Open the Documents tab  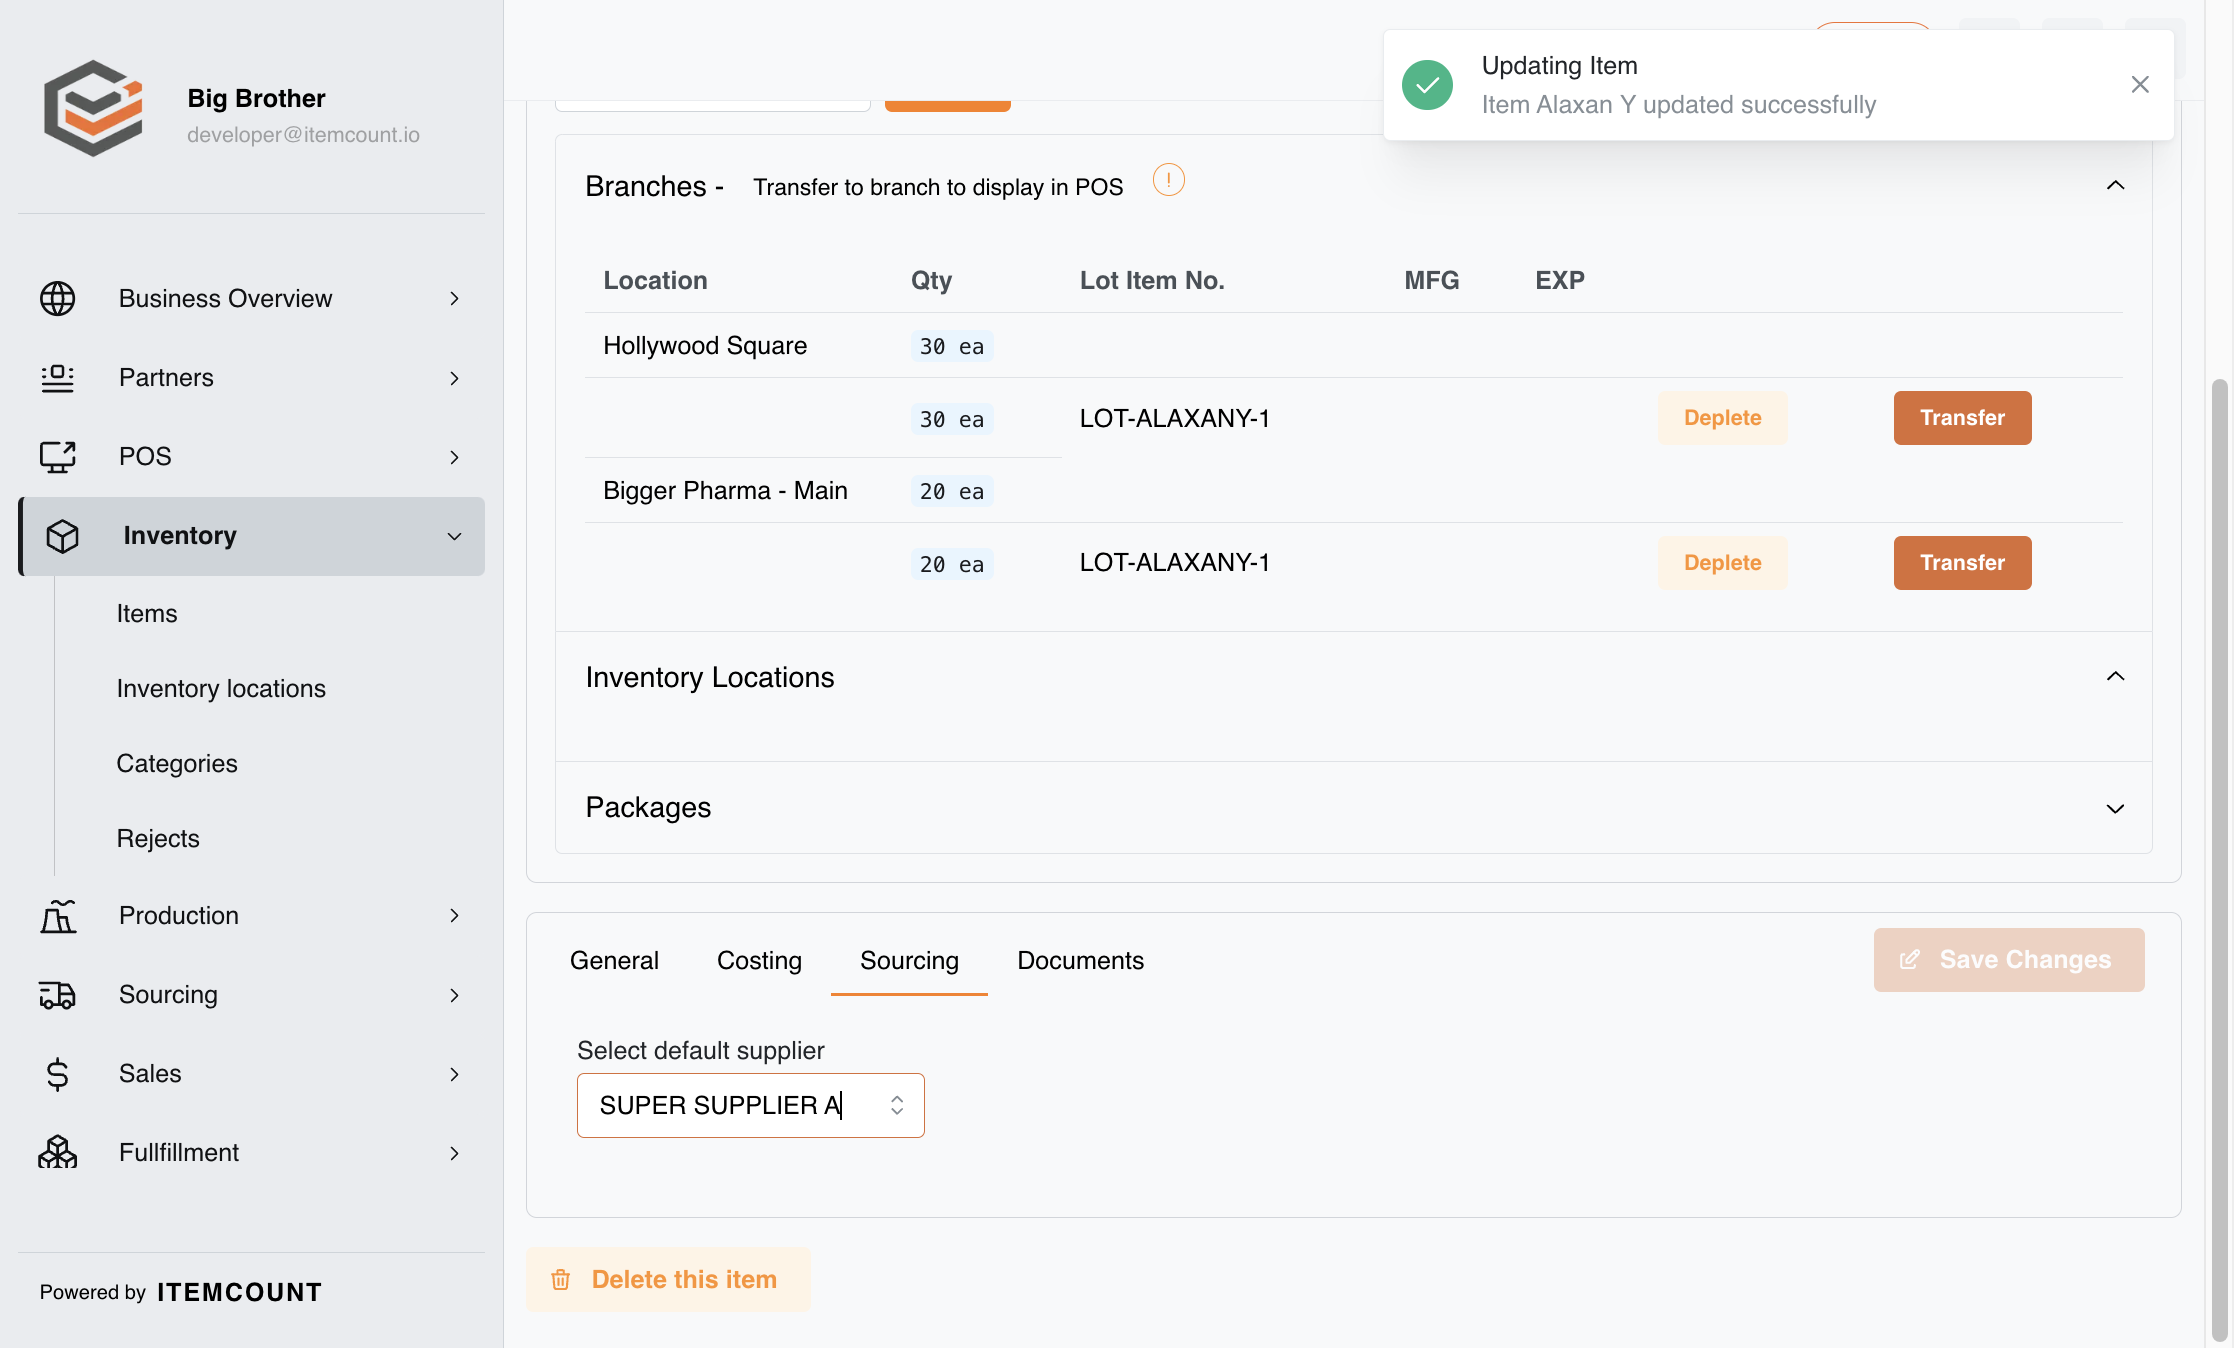[x=1080, y=961]
